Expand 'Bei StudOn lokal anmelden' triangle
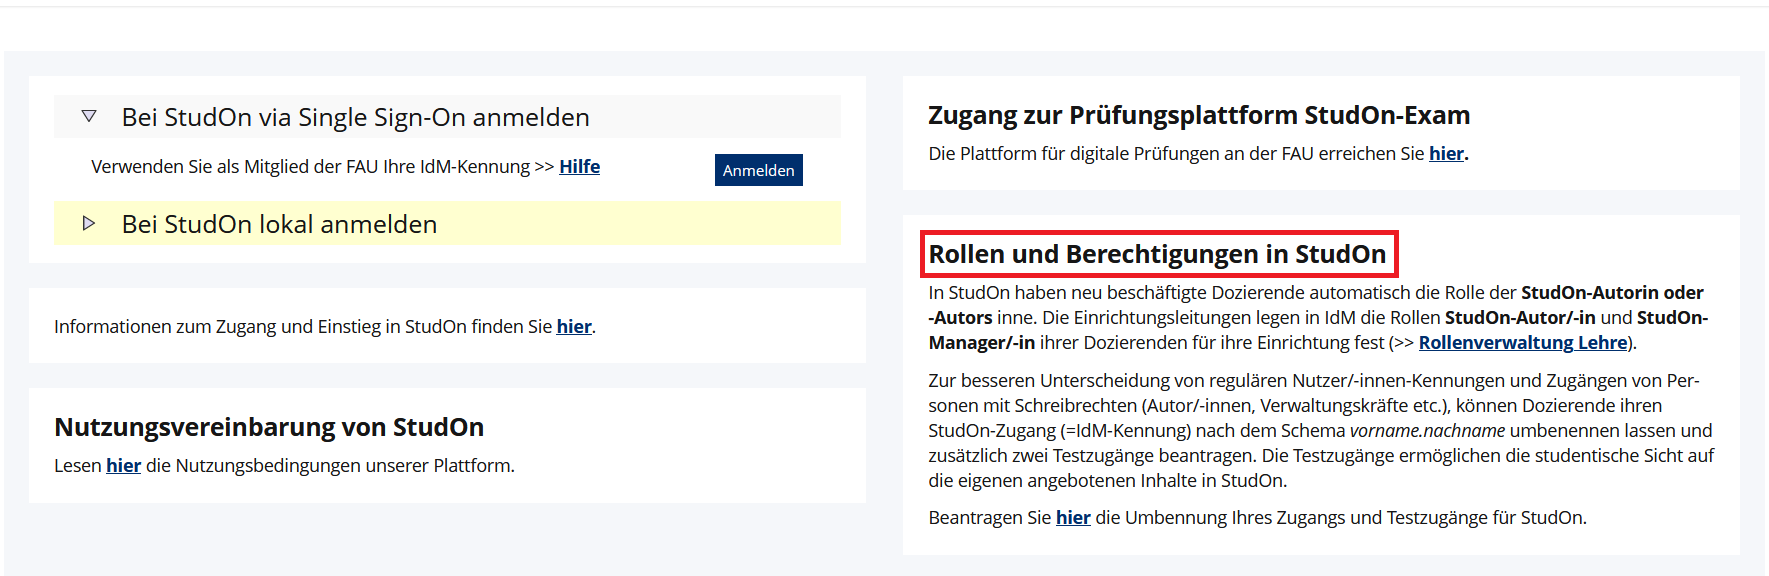The image size is (1769, 576). point(89,223)
